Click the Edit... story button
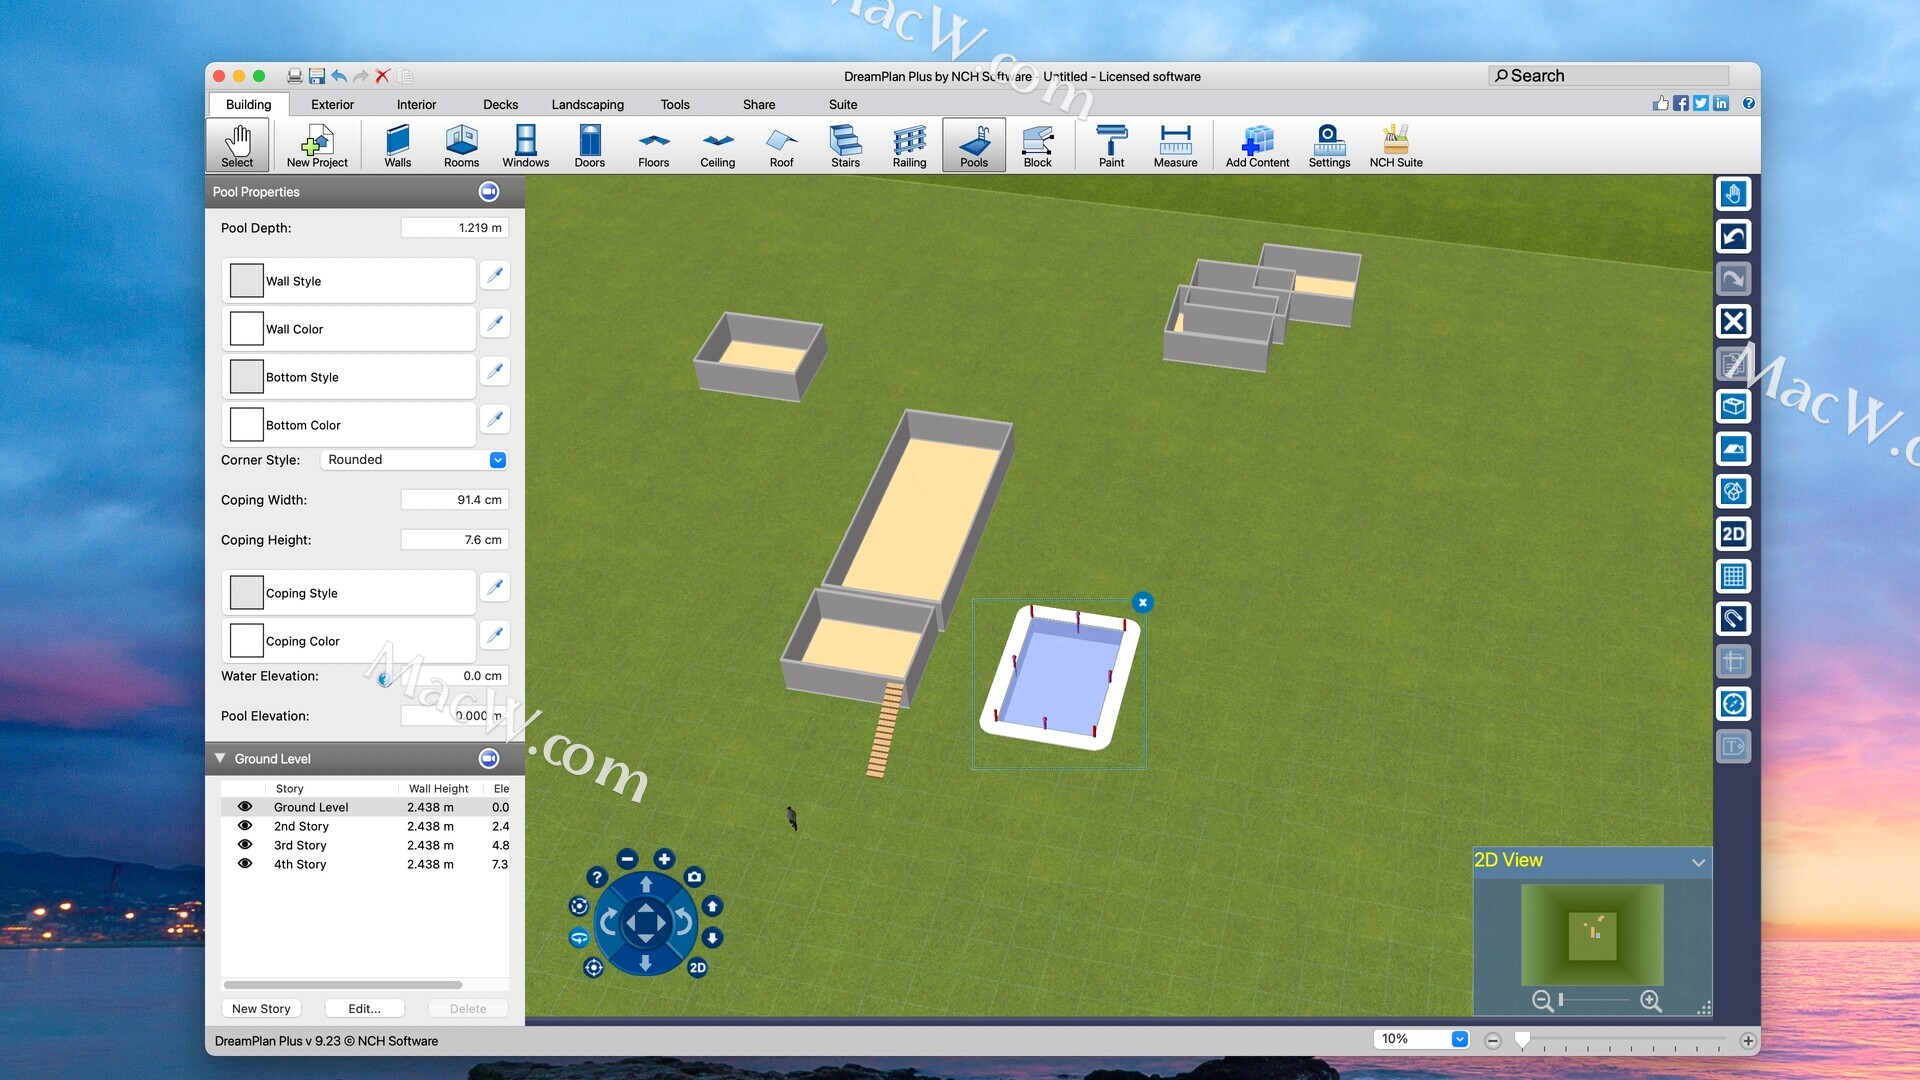1920x1080 pixels. click(364, 1008)
